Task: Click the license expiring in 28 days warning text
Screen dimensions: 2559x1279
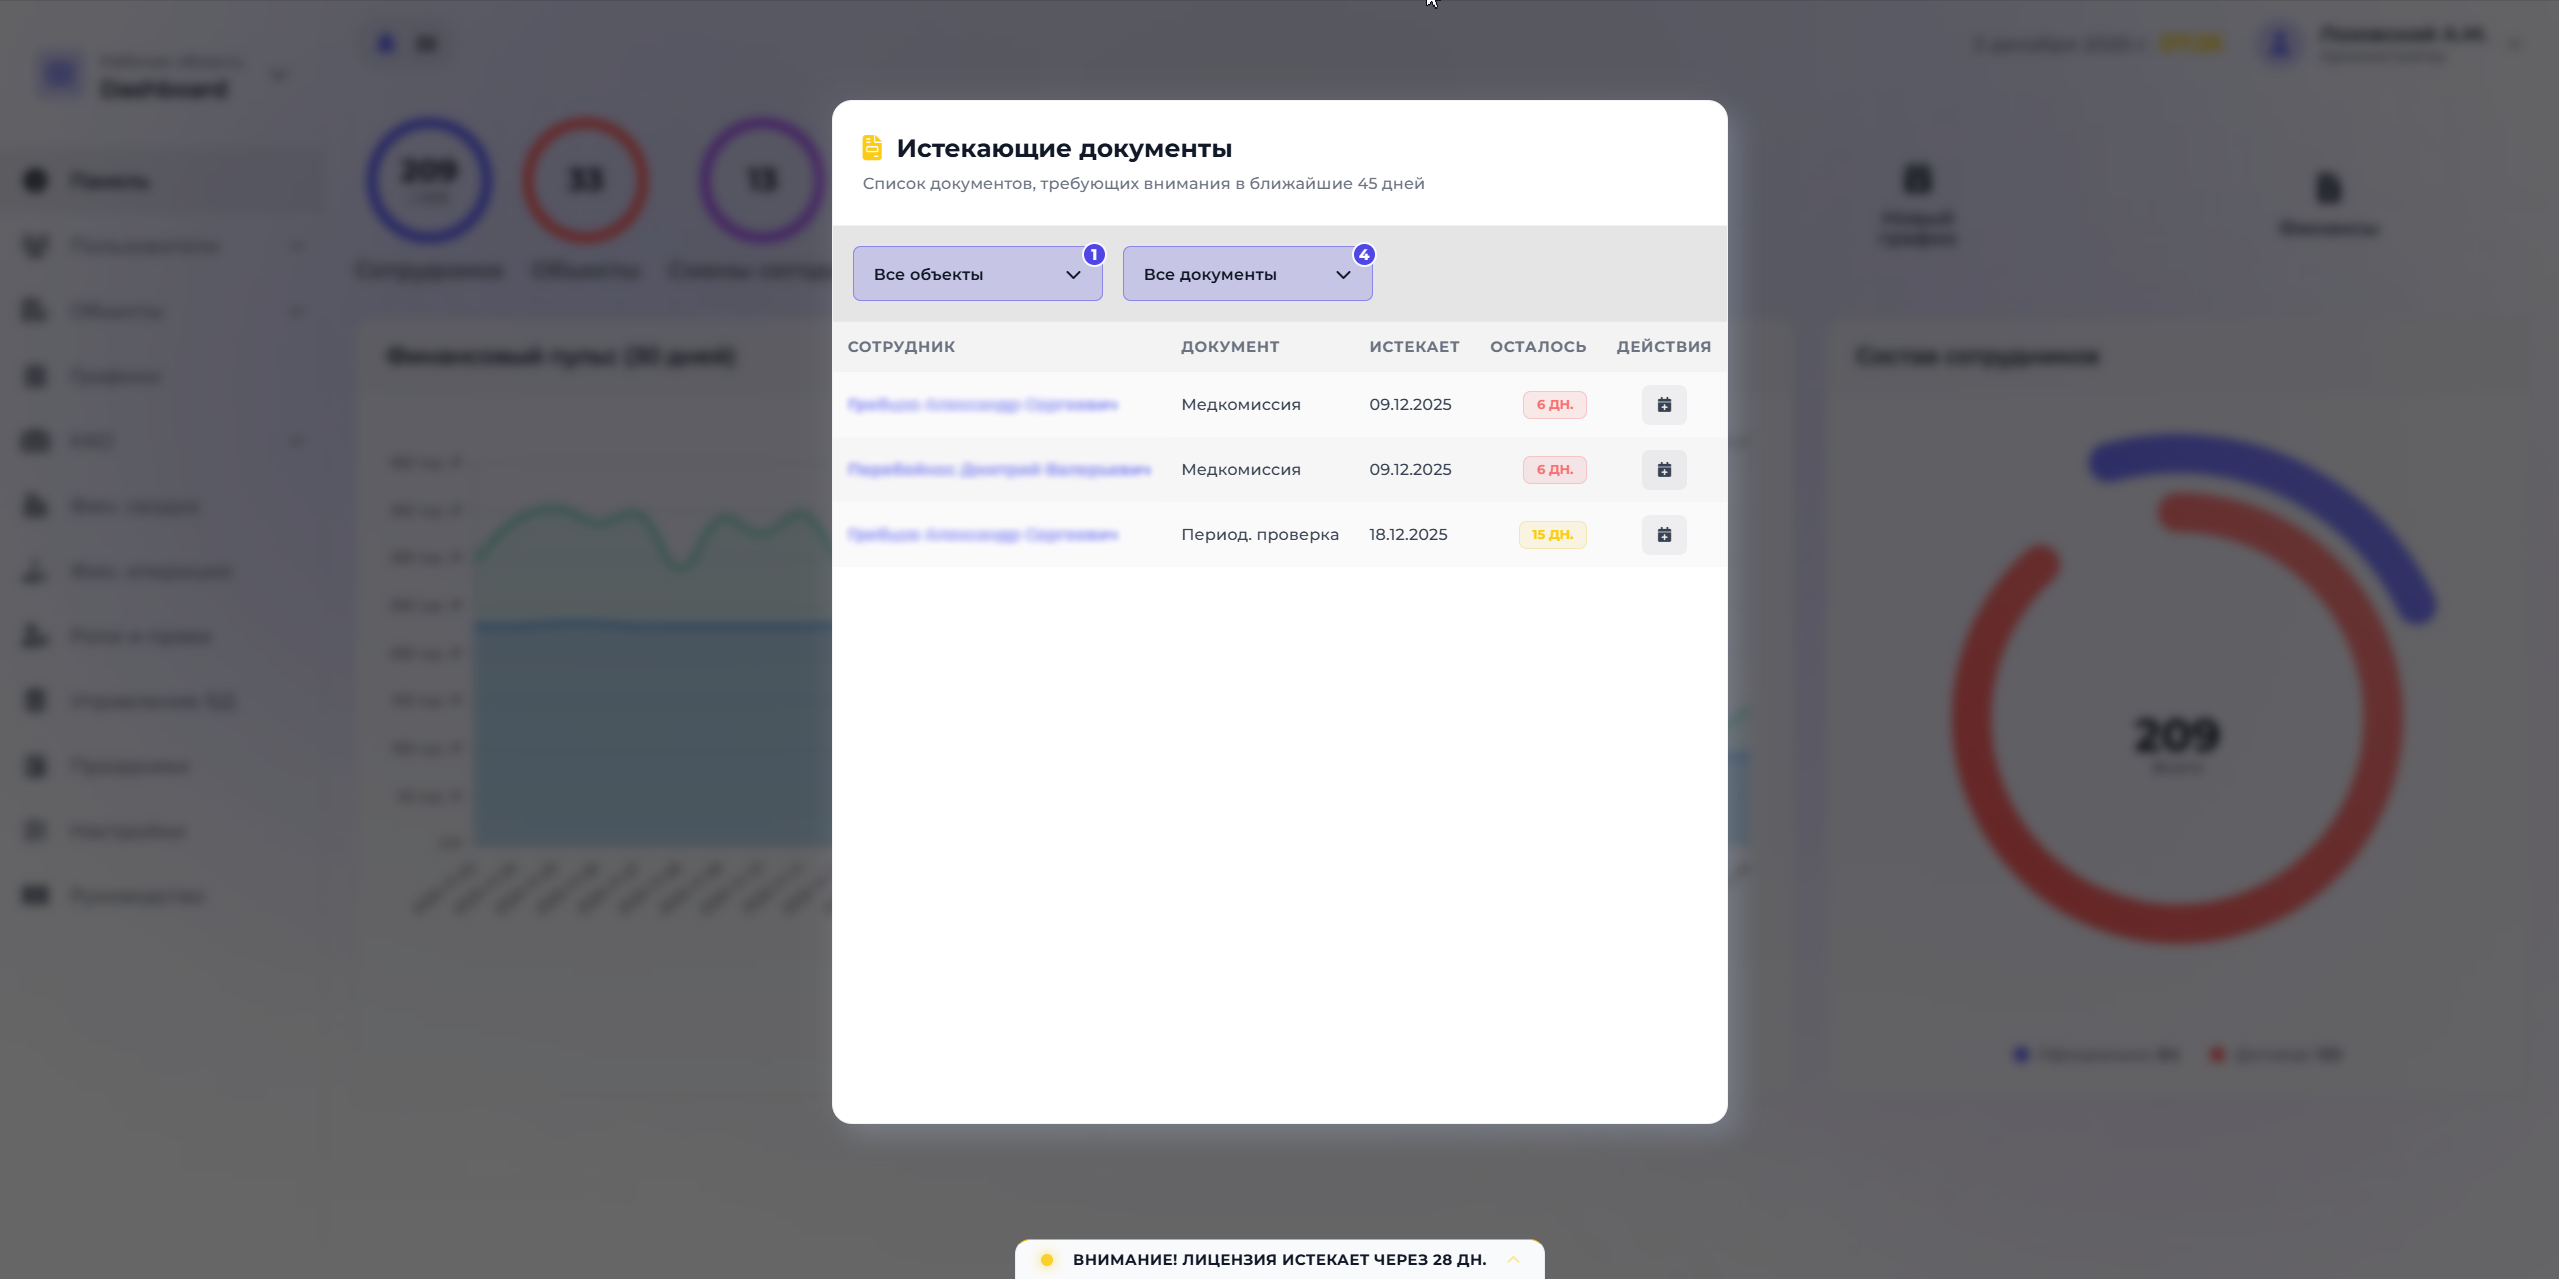Action: 1278,1260
